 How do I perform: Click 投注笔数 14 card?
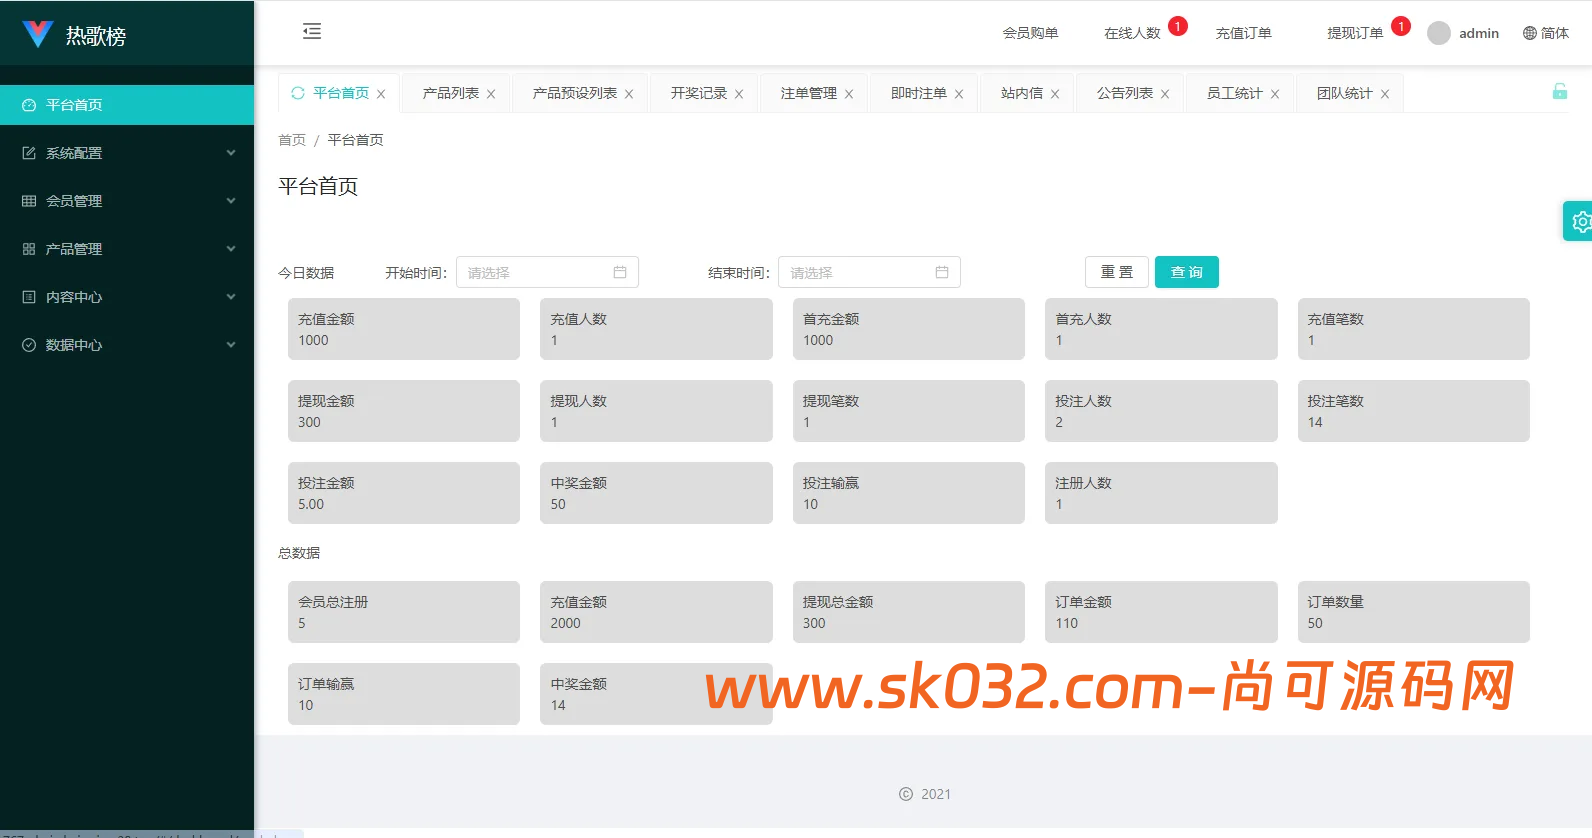[x=1414, y=411]
